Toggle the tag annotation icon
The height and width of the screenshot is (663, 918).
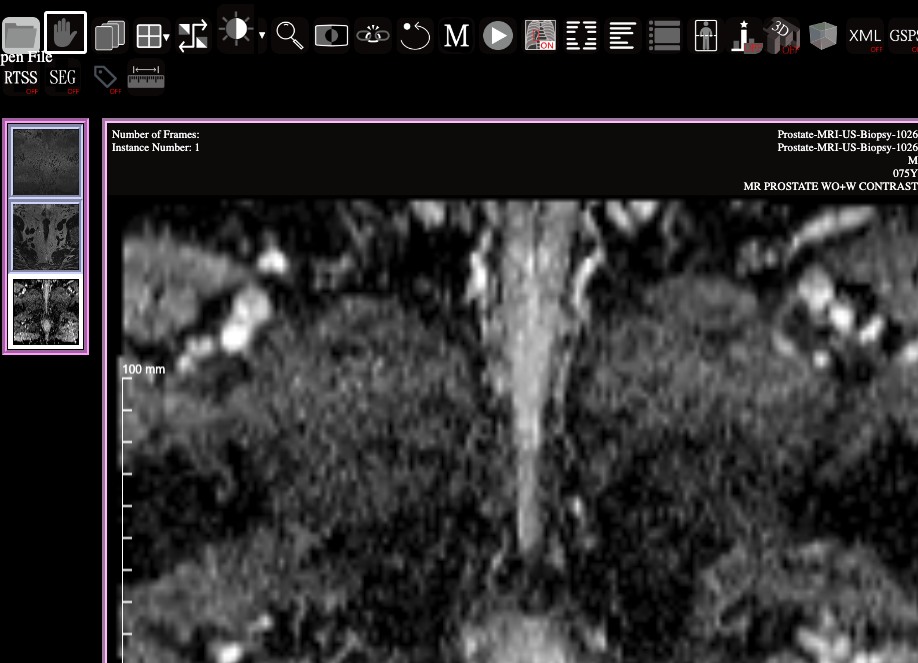pos(105,77)
